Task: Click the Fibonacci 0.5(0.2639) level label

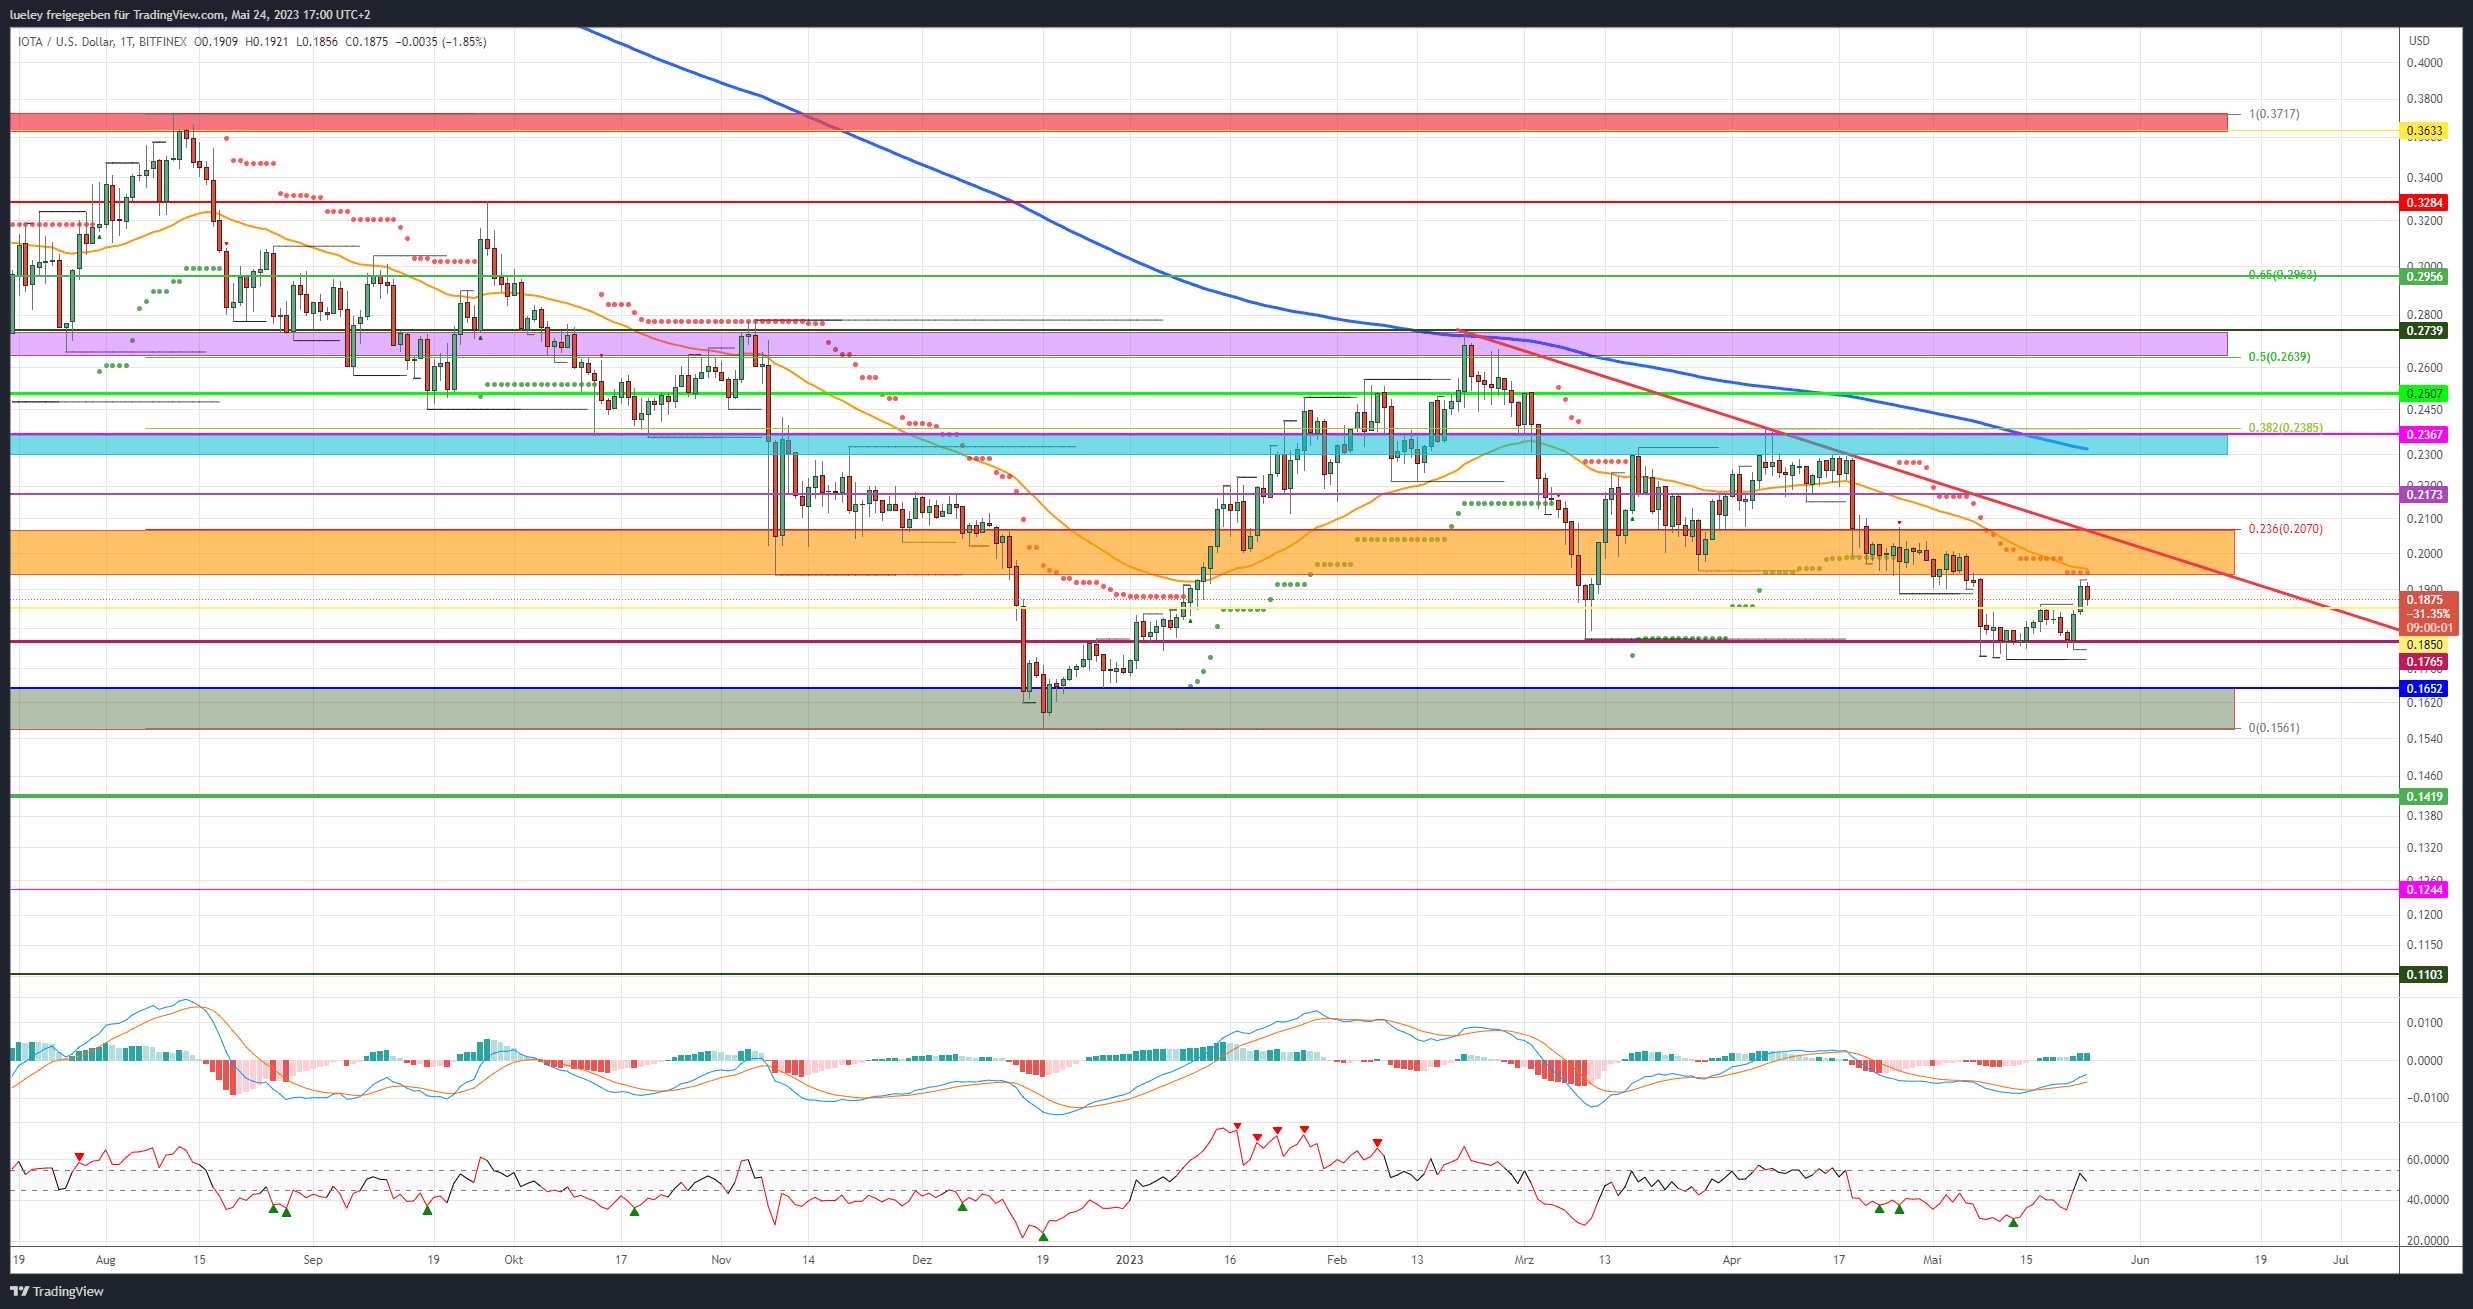Action: [2279, 357]
